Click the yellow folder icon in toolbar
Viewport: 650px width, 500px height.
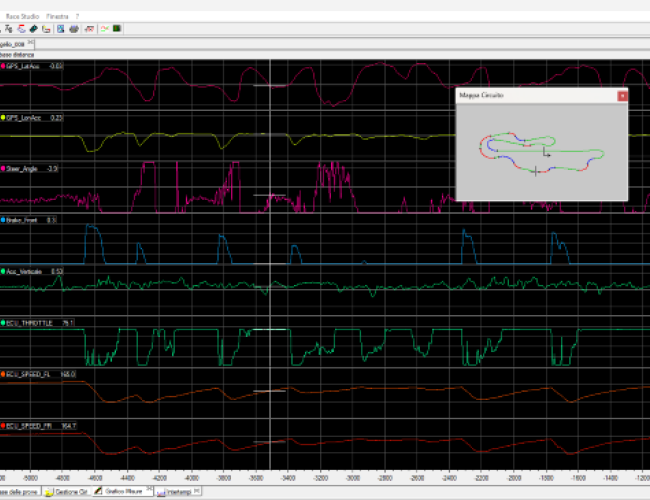(46, 29)
